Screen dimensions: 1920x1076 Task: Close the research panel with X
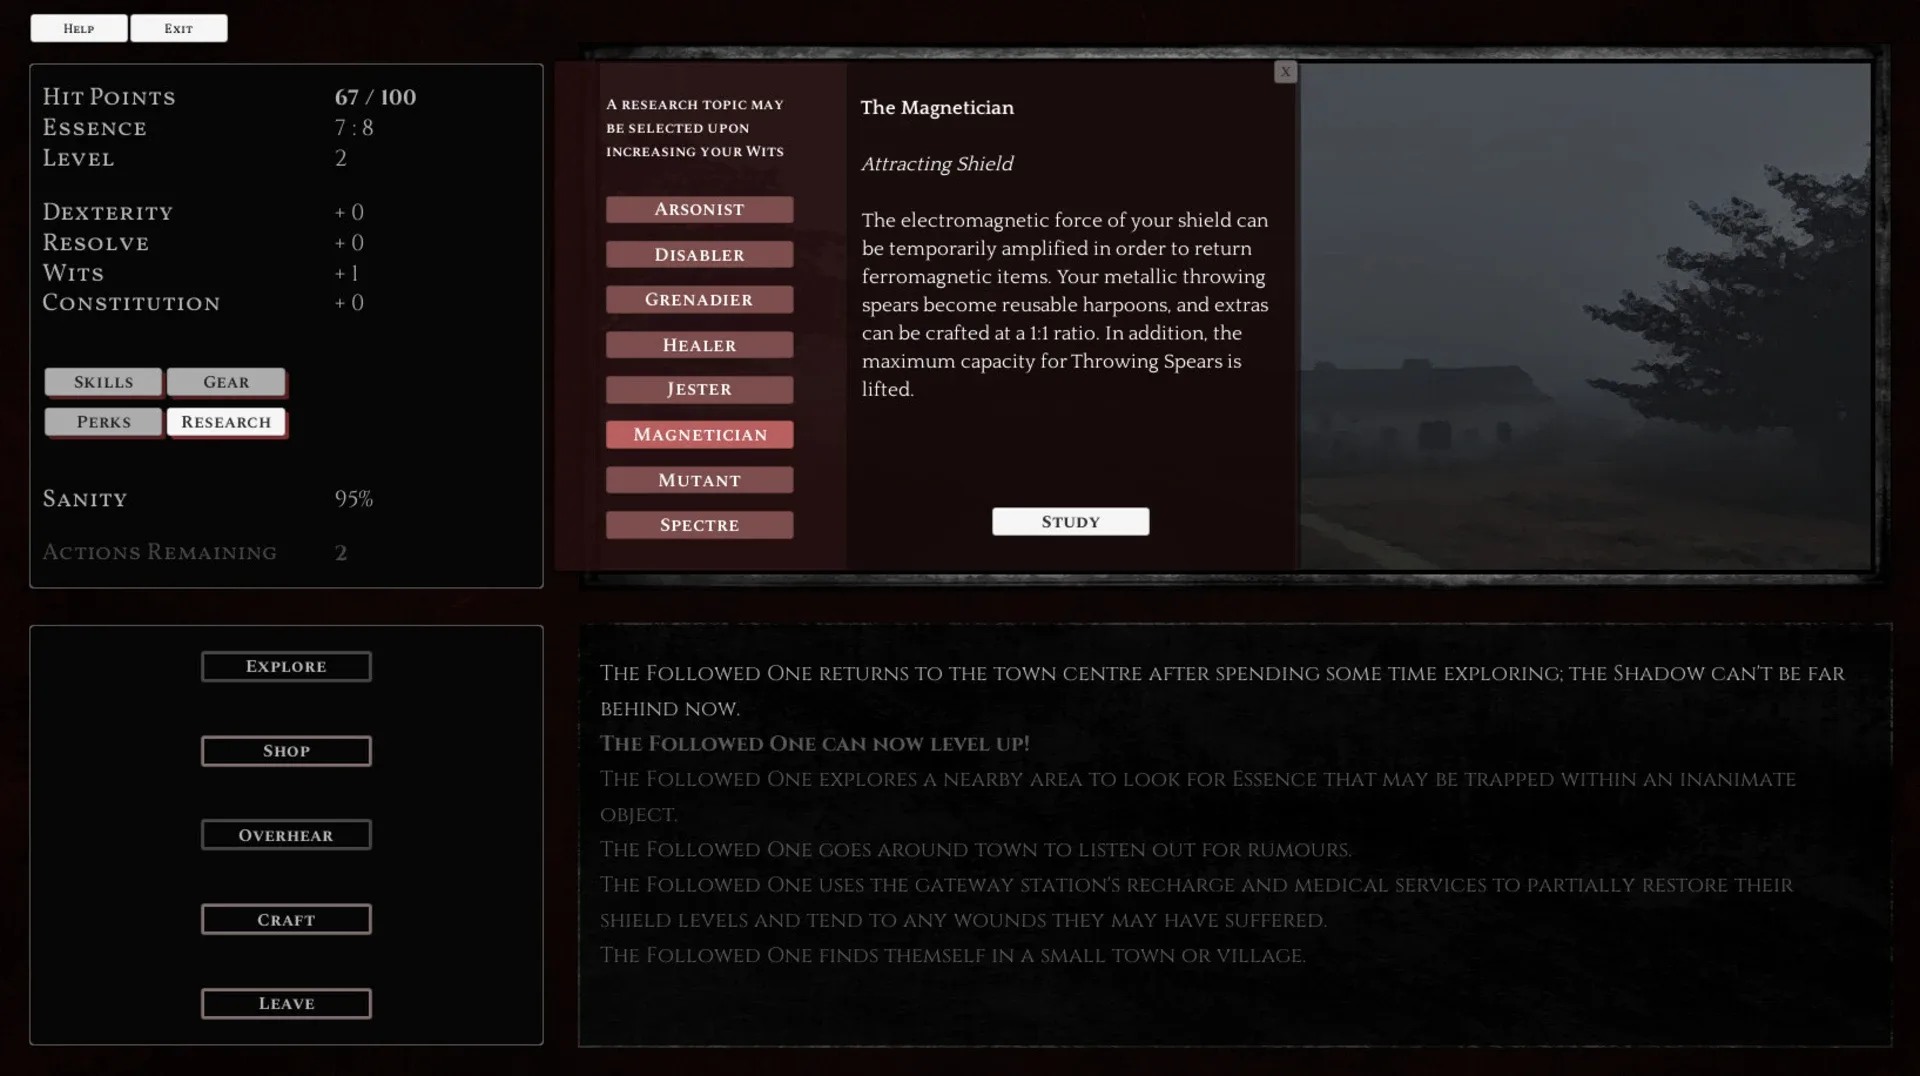pyautogui.click(x=1285, y=72)
